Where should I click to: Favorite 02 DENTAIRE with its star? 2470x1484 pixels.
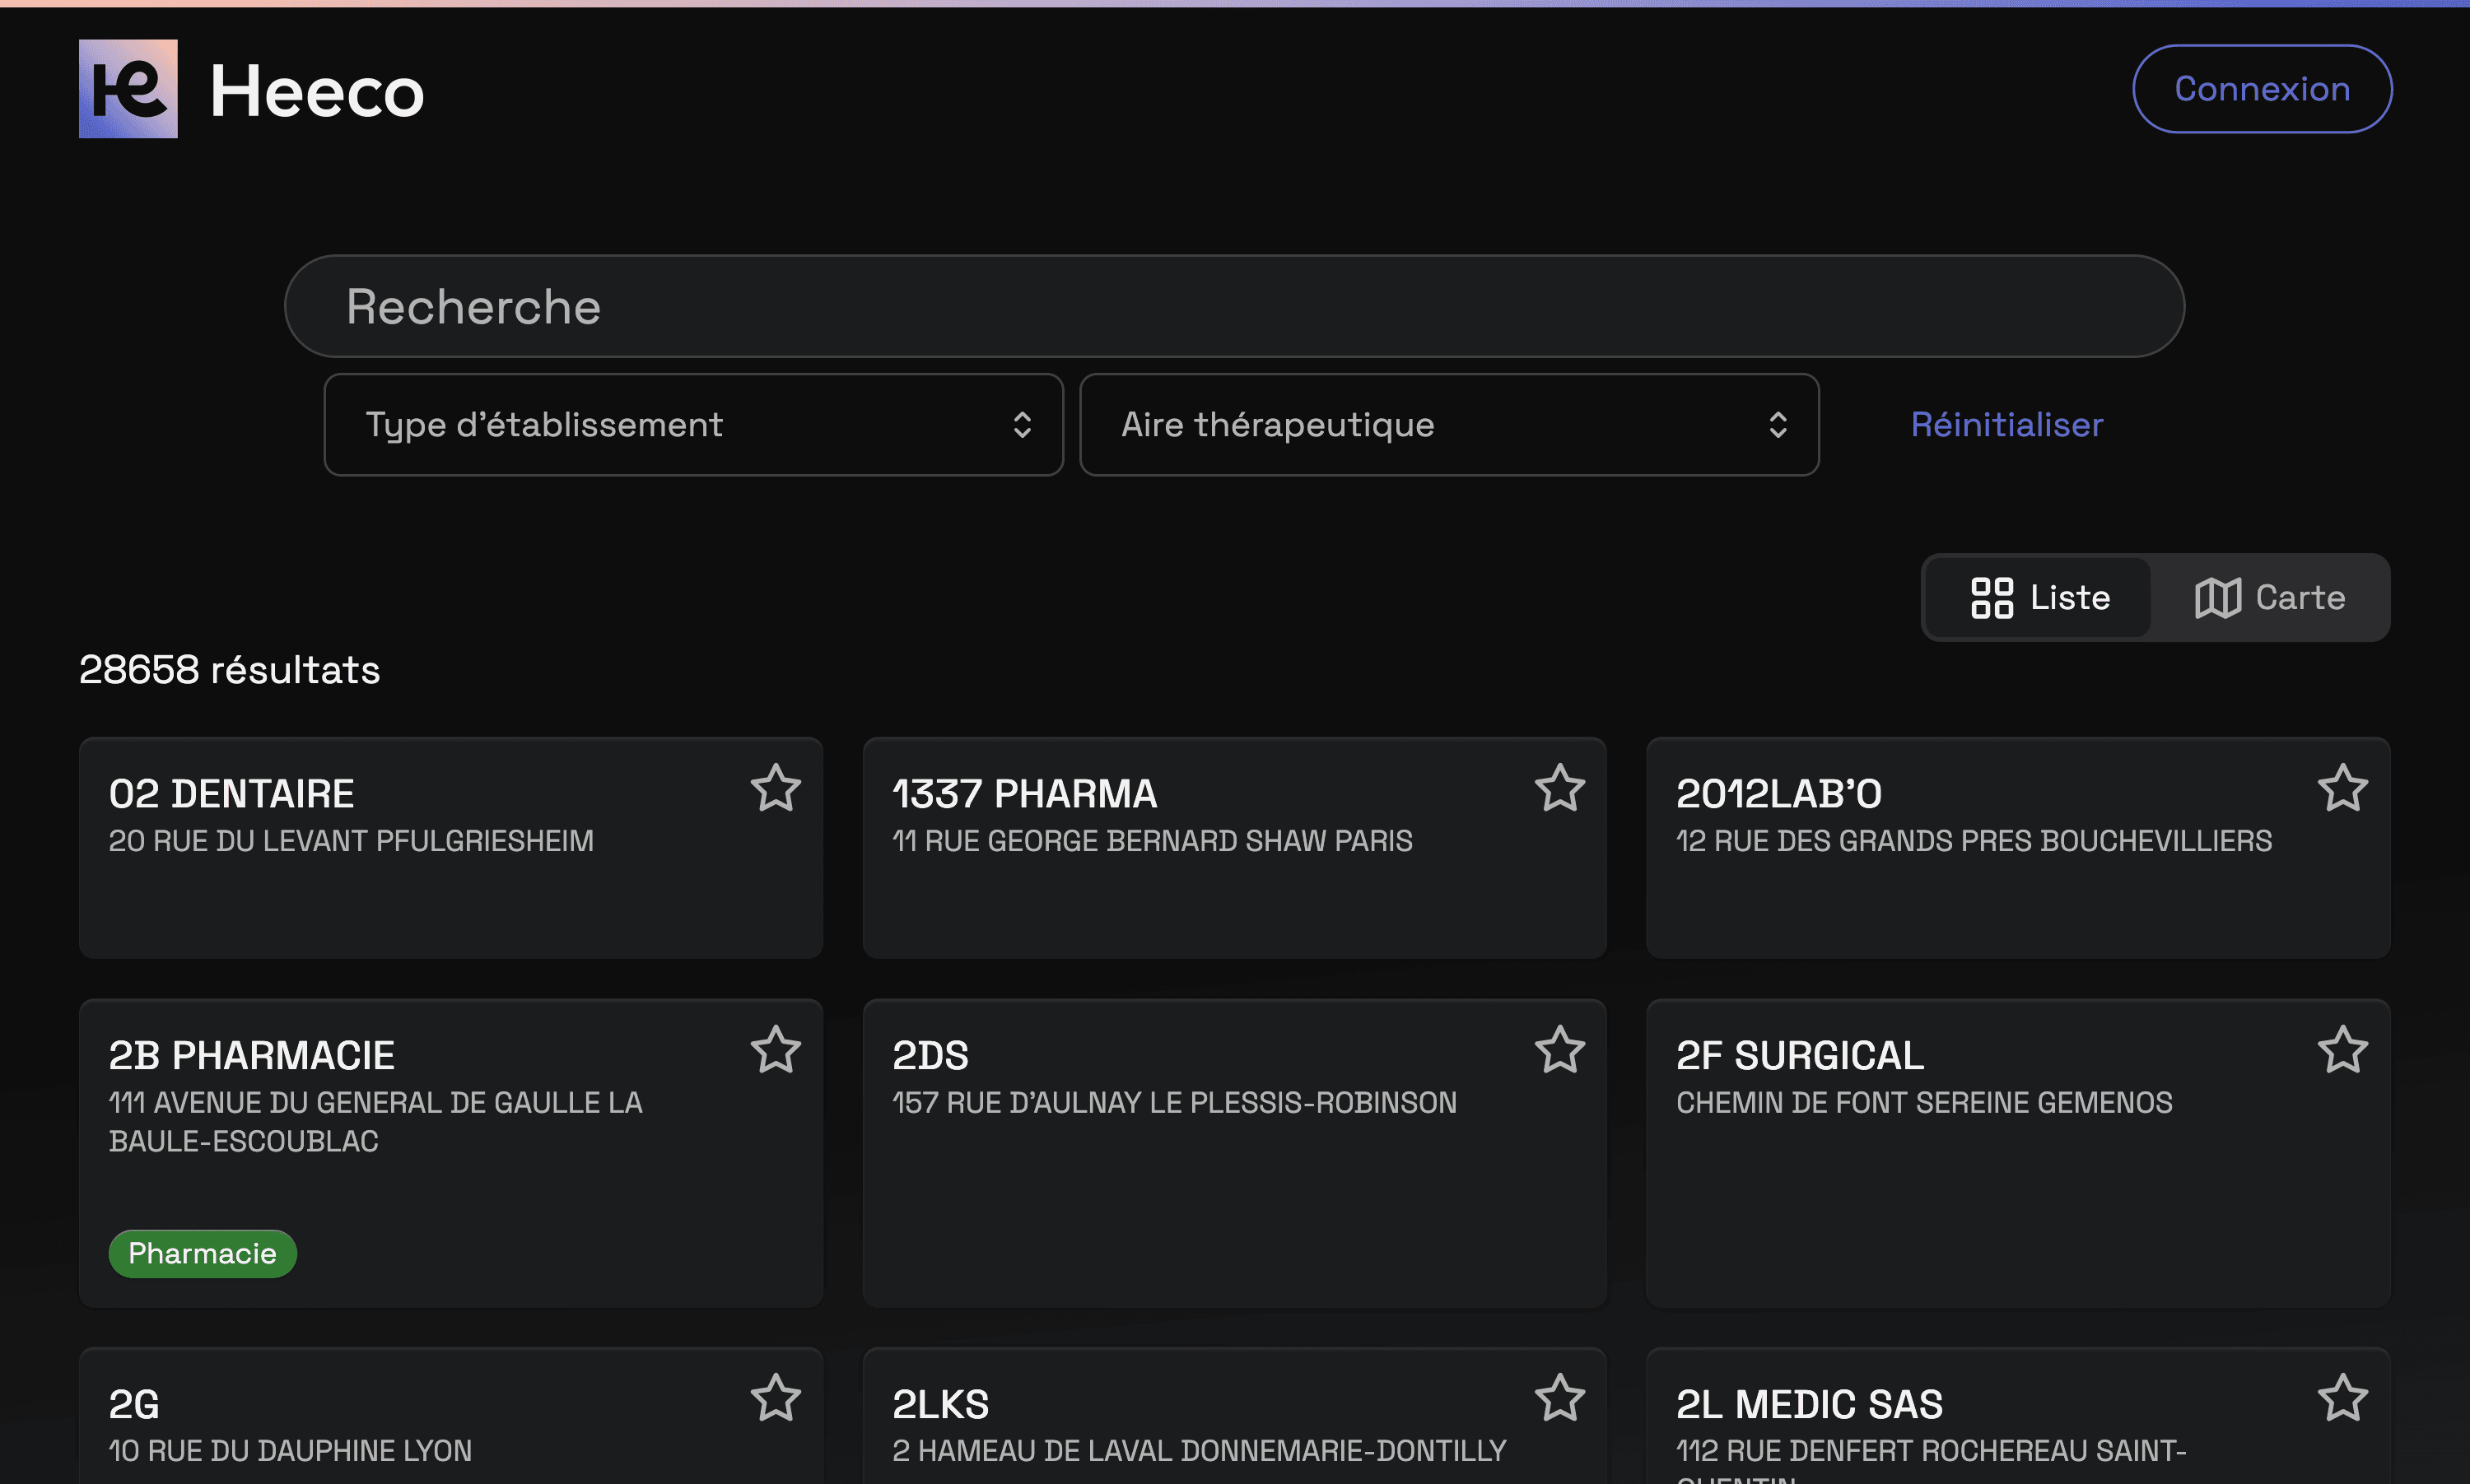tap(776, 788)
